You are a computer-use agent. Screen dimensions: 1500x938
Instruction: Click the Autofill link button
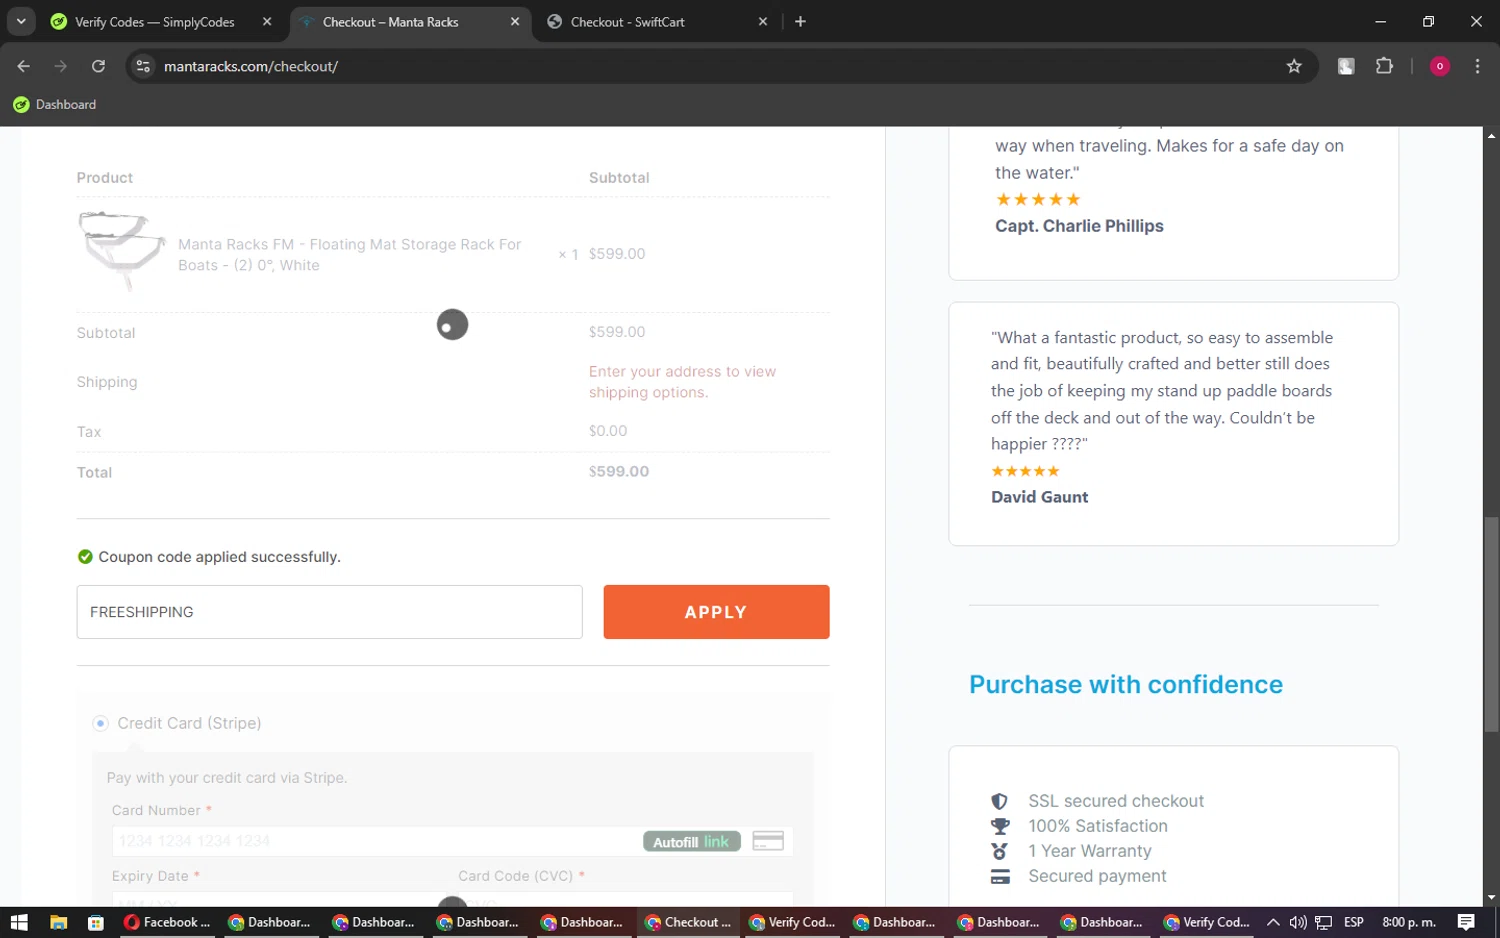coord(692,842)
